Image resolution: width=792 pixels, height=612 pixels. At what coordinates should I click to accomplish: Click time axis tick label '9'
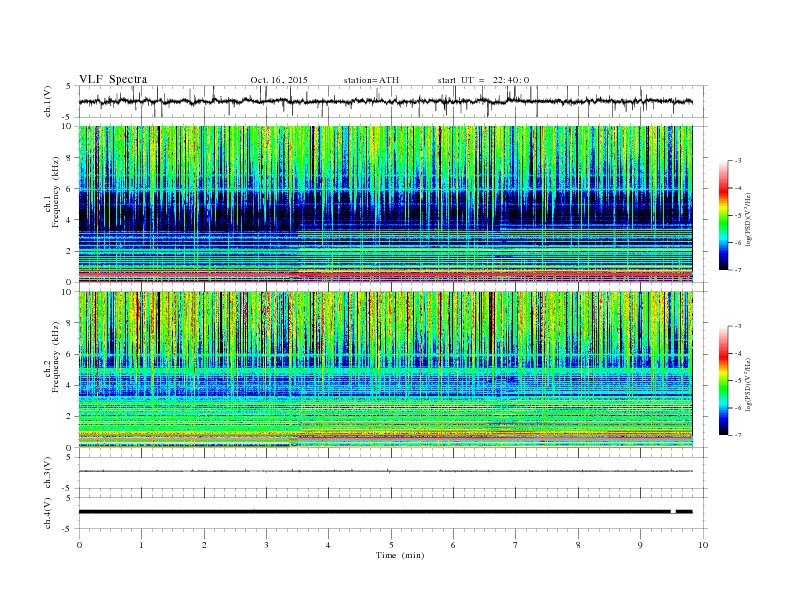click(x=640, y=545)
